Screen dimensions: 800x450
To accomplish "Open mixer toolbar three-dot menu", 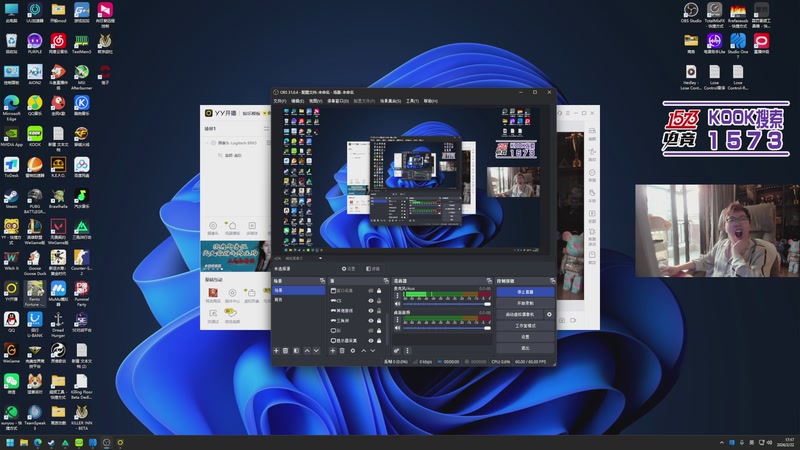I will pos(407,351).
